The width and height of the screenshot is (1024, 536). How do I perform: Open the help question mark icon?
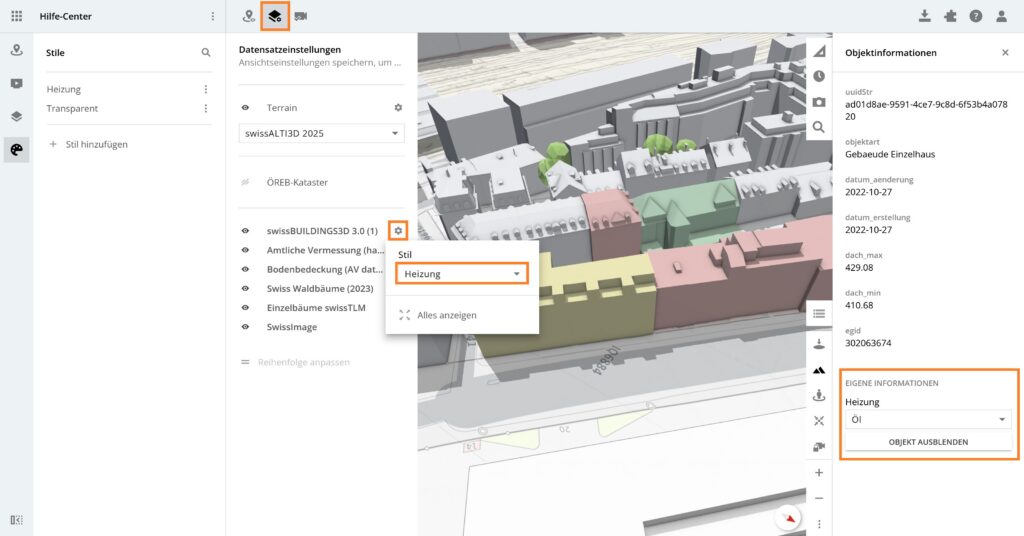click(x=975, y=16)
